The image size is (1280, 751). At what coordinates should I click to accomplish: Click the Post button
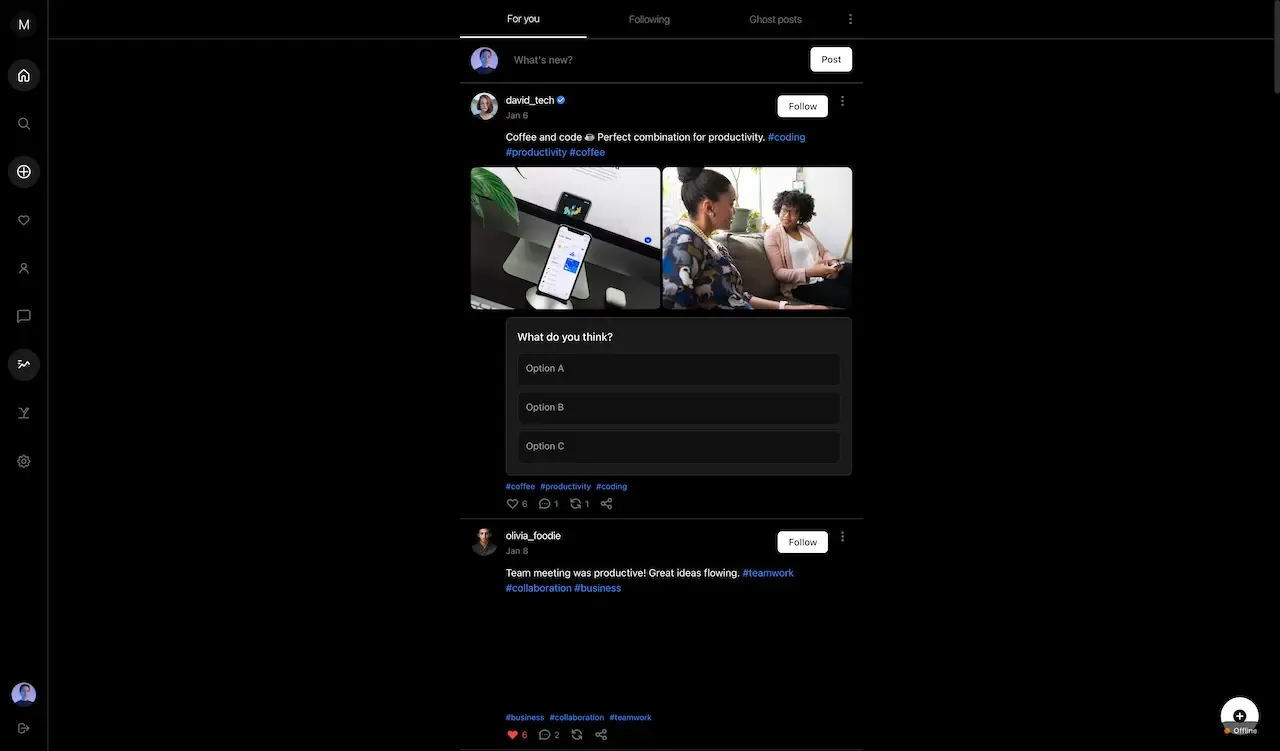point(831,60)
